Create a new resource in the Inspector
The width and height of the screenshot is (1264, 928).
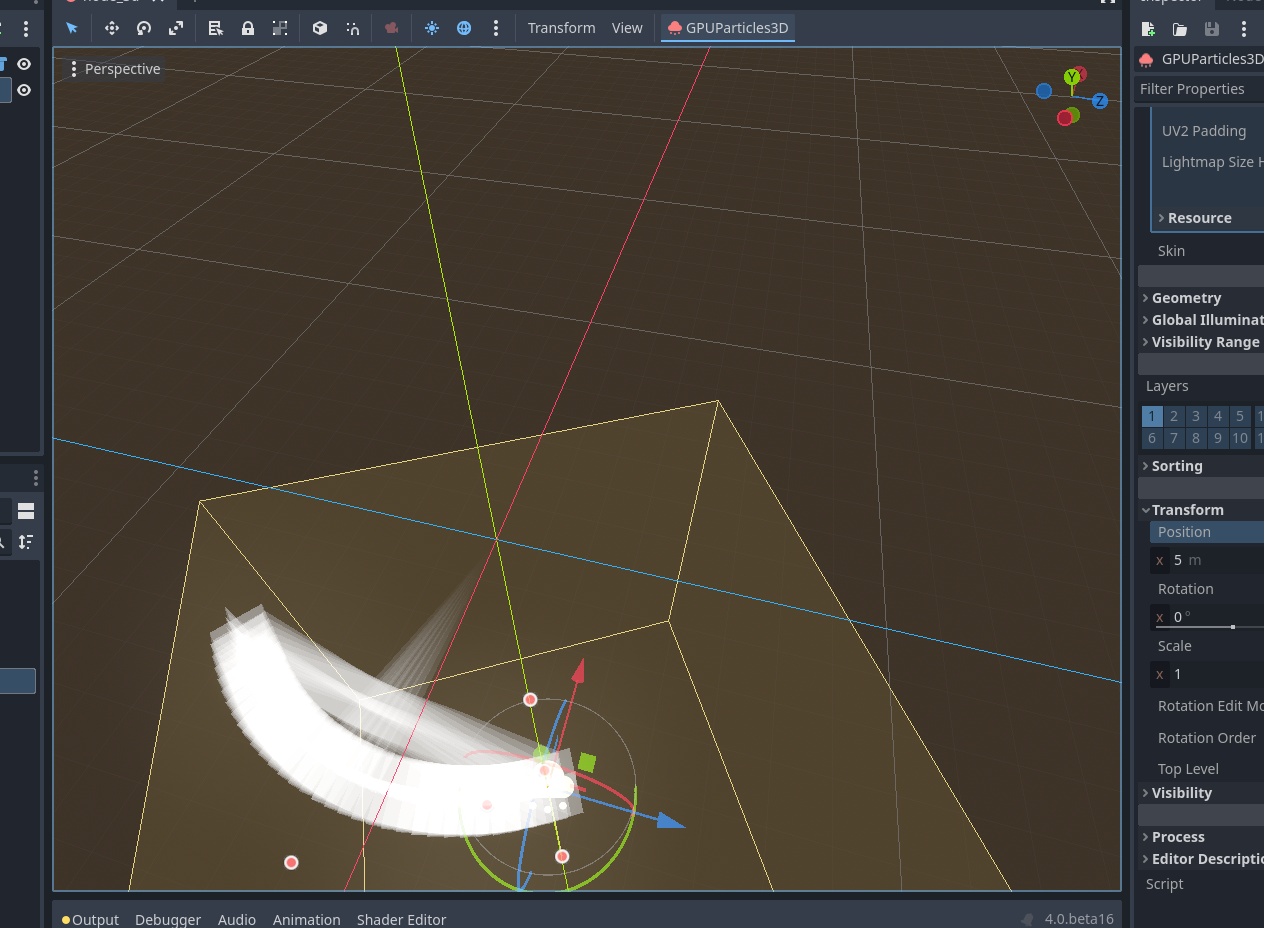tap(1148, 29)
